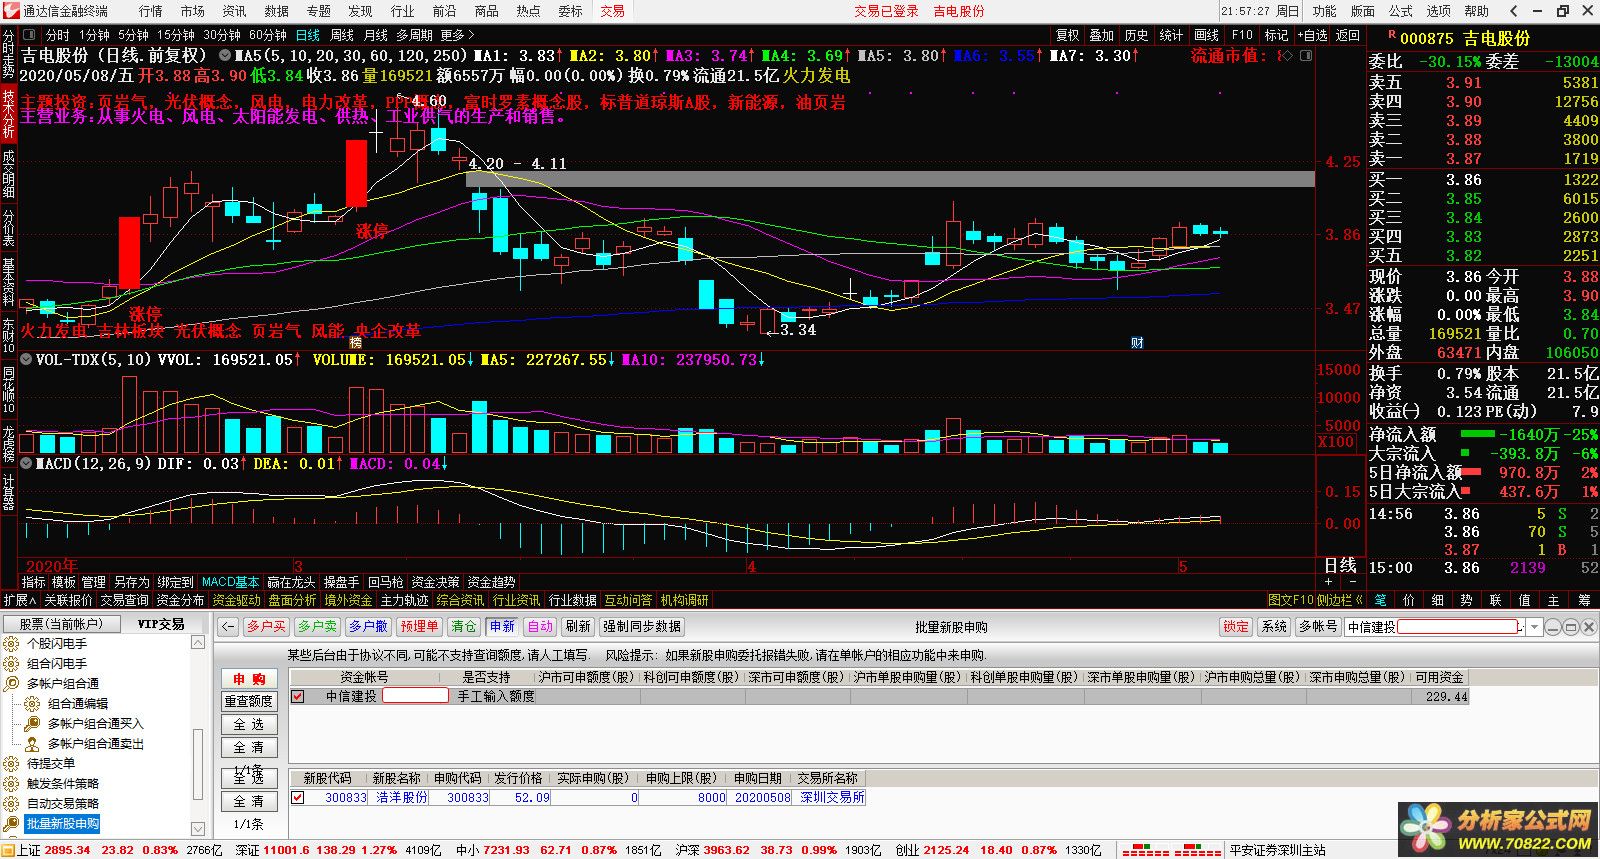Expand the 更多> period options
This screenshot has width=1600, height=859.
pyautogui.click(x=459, y=35)
